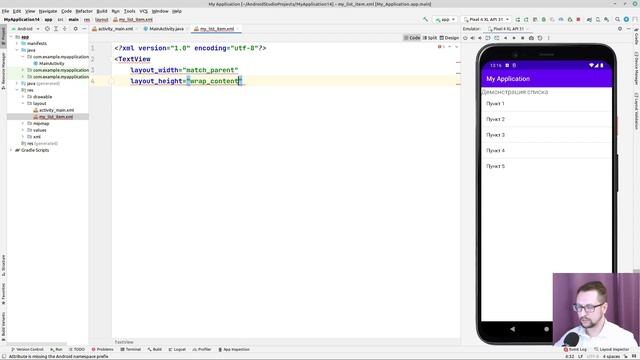The image size is (640, 360).
Task: Open the Pixel 4 XL API 31 device dropdown
Action: 486,20
